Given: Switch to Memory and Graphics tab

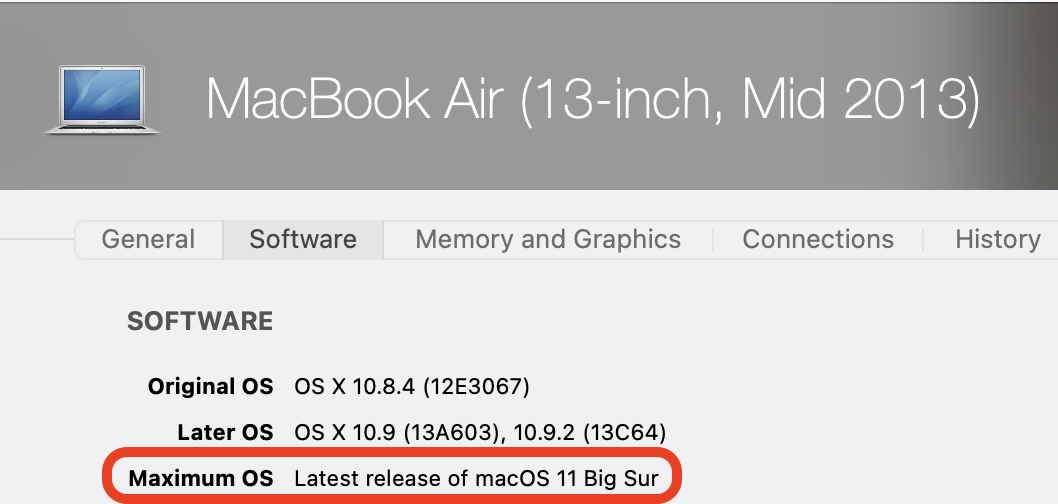Looking at the screenshot, I should coord(548,239).
